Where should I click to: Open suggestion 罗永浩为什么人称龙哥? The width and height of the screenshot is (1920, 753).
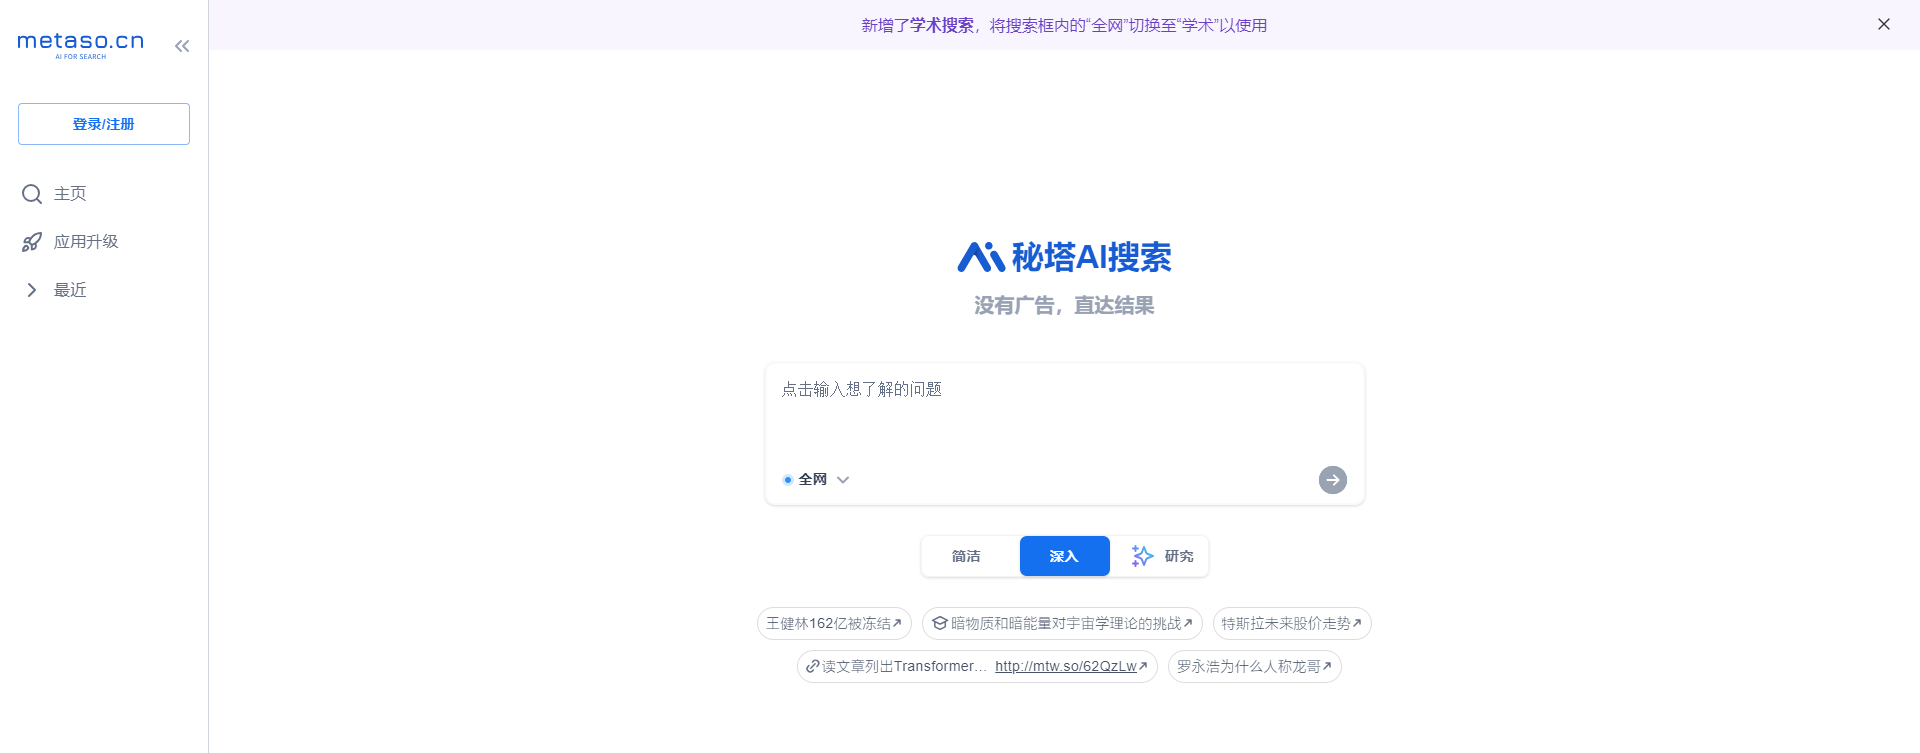(x=1255, y=666)
